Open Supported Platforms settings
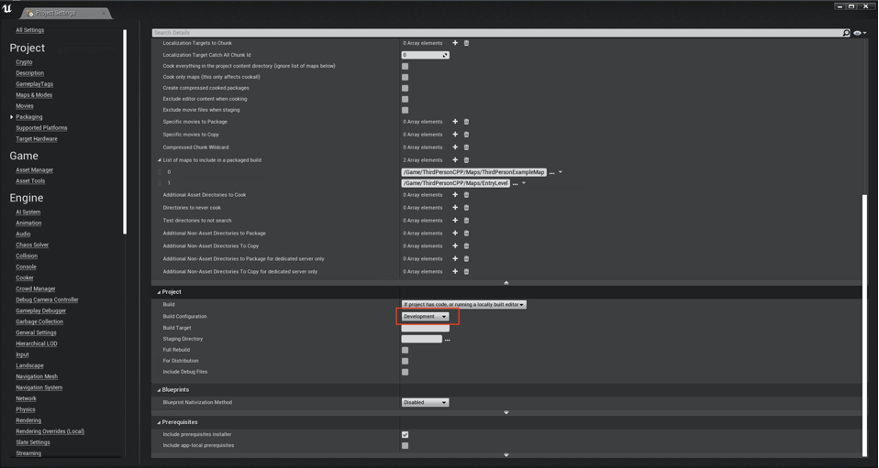This screenshot has width=879, height=468. (x=41, y=128)
